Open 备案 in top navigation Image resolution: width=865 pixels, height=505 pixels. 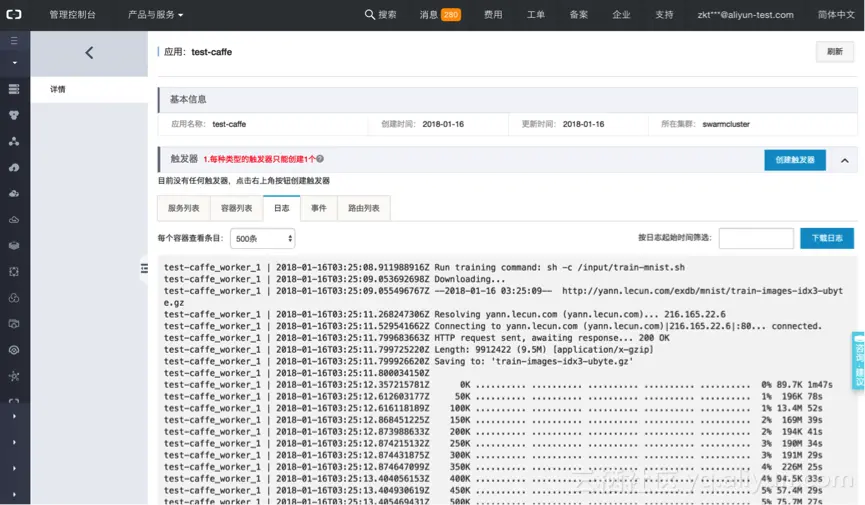(x=579, y=15)
